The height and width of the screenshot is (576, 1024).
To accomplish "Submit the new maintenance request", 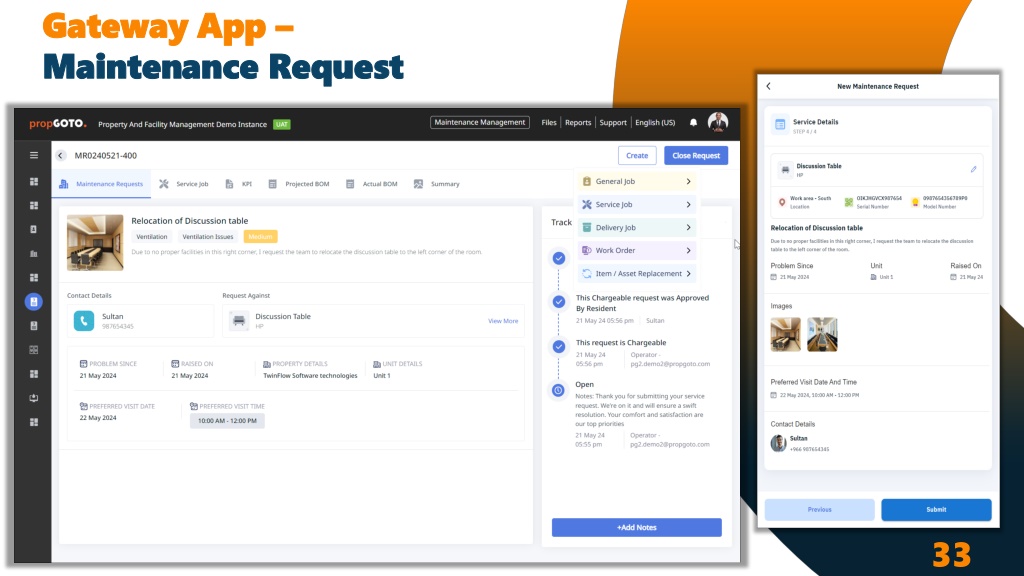I will [936, 509].
